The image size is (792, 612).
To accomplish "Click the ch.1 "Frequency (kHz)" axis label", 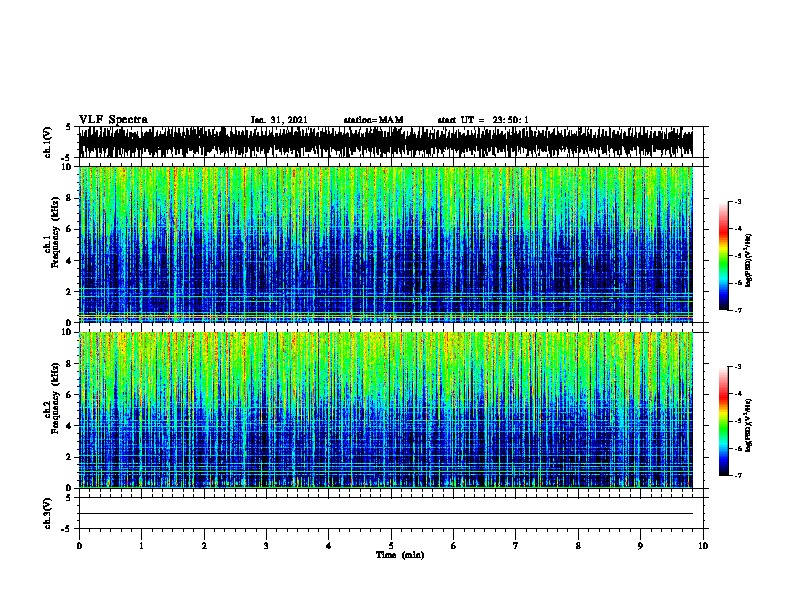I will (55, 232).
